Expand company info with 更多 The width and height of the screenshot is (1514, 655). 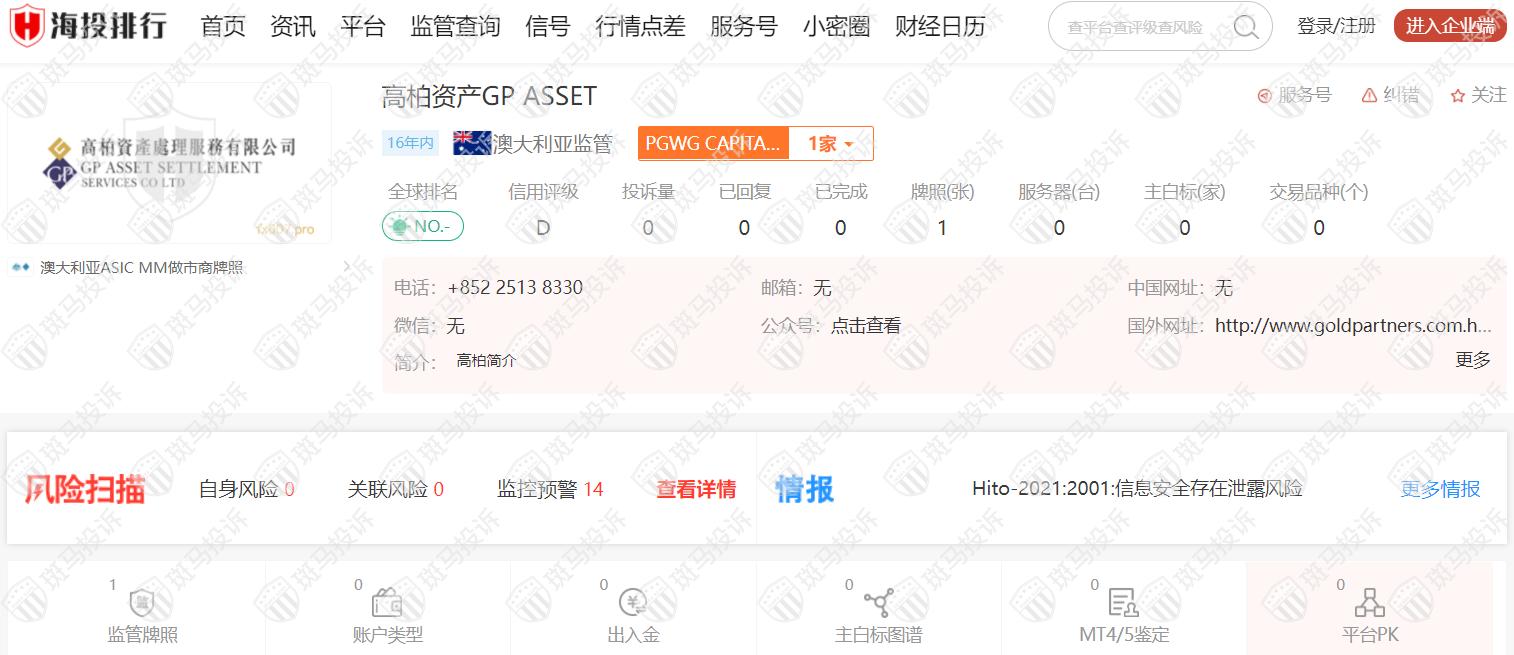coord(1472,360)
